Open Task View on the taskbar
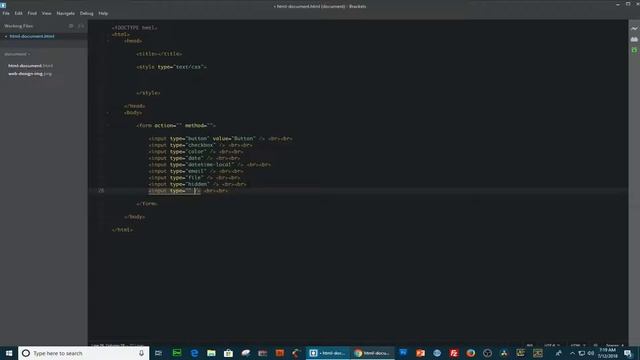The height and width of the screenshot is (360, 640). tap(158, 353)
